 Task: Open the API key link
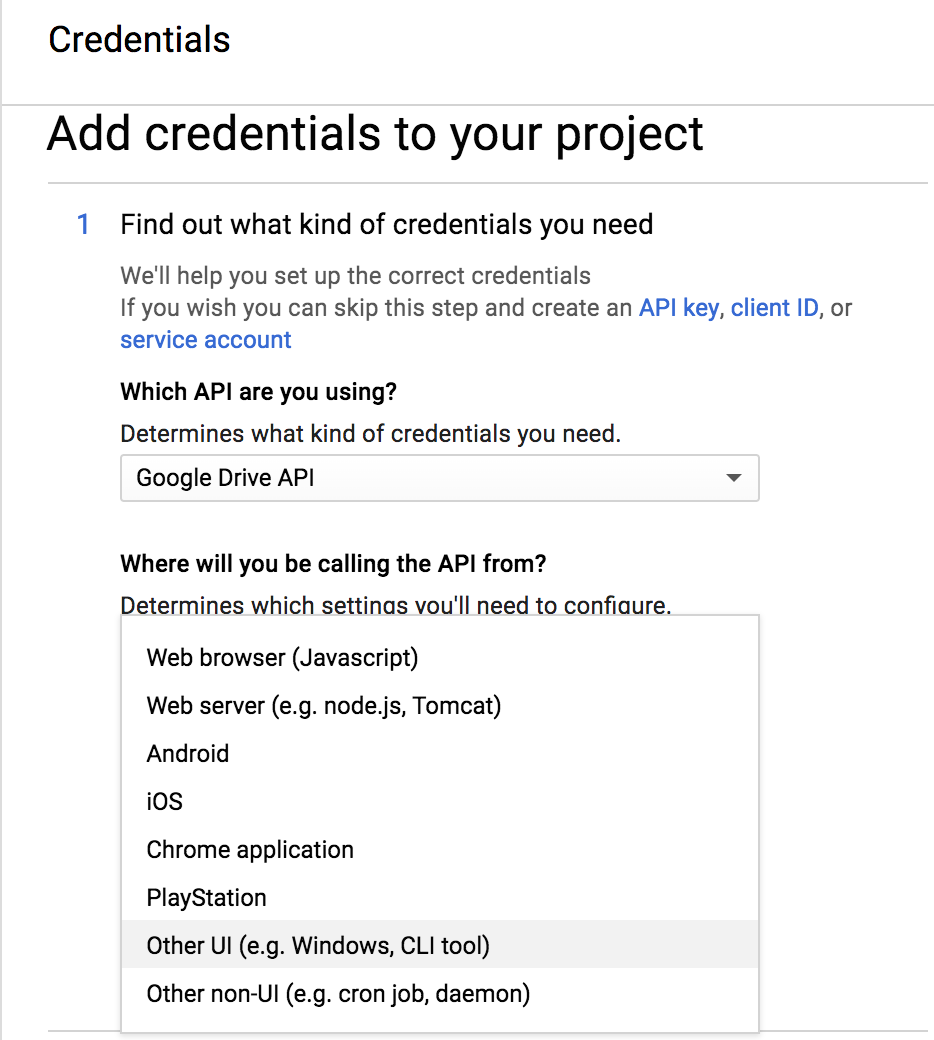679,308
